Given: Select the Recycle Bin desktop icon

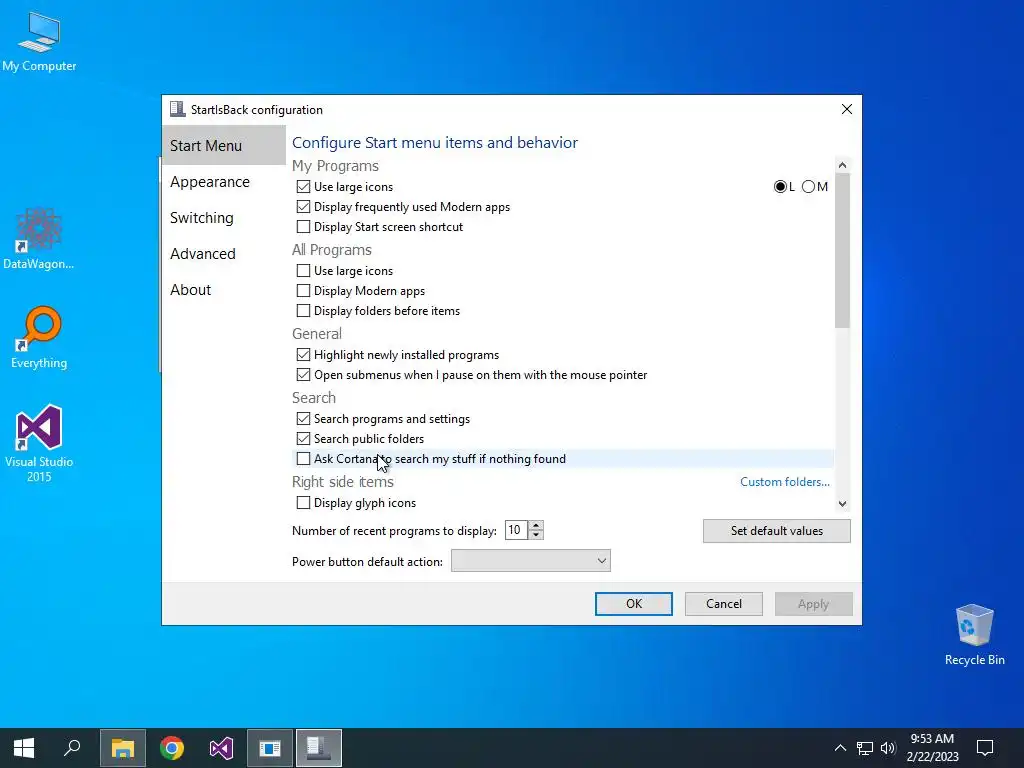Looking at the screenshot, I should pos(974,635).
